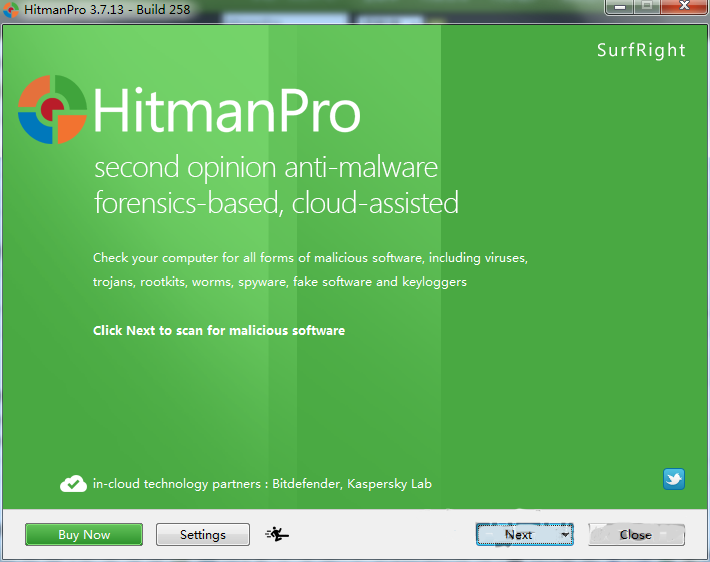Image resolution: width=710 pixels, height=562 pixels.
Task: Close the window with the red X
Action: (684, 7)
